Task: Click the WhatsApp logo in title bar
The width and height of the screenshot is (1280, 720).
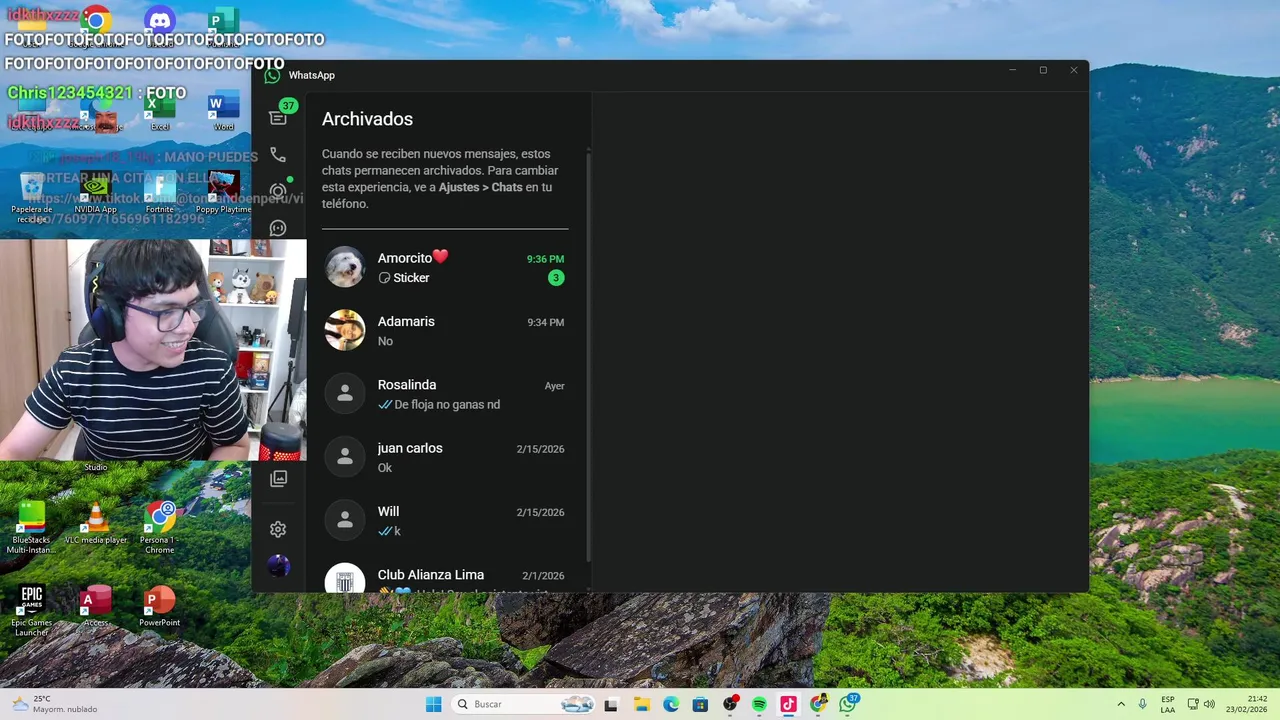Action: click(x=272, y=75)
